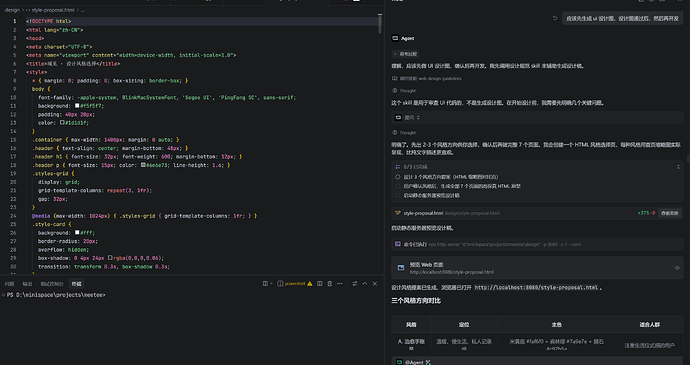Click the first todo circle for designing 3 styles
690x365 pixels.
pos(398,177)
